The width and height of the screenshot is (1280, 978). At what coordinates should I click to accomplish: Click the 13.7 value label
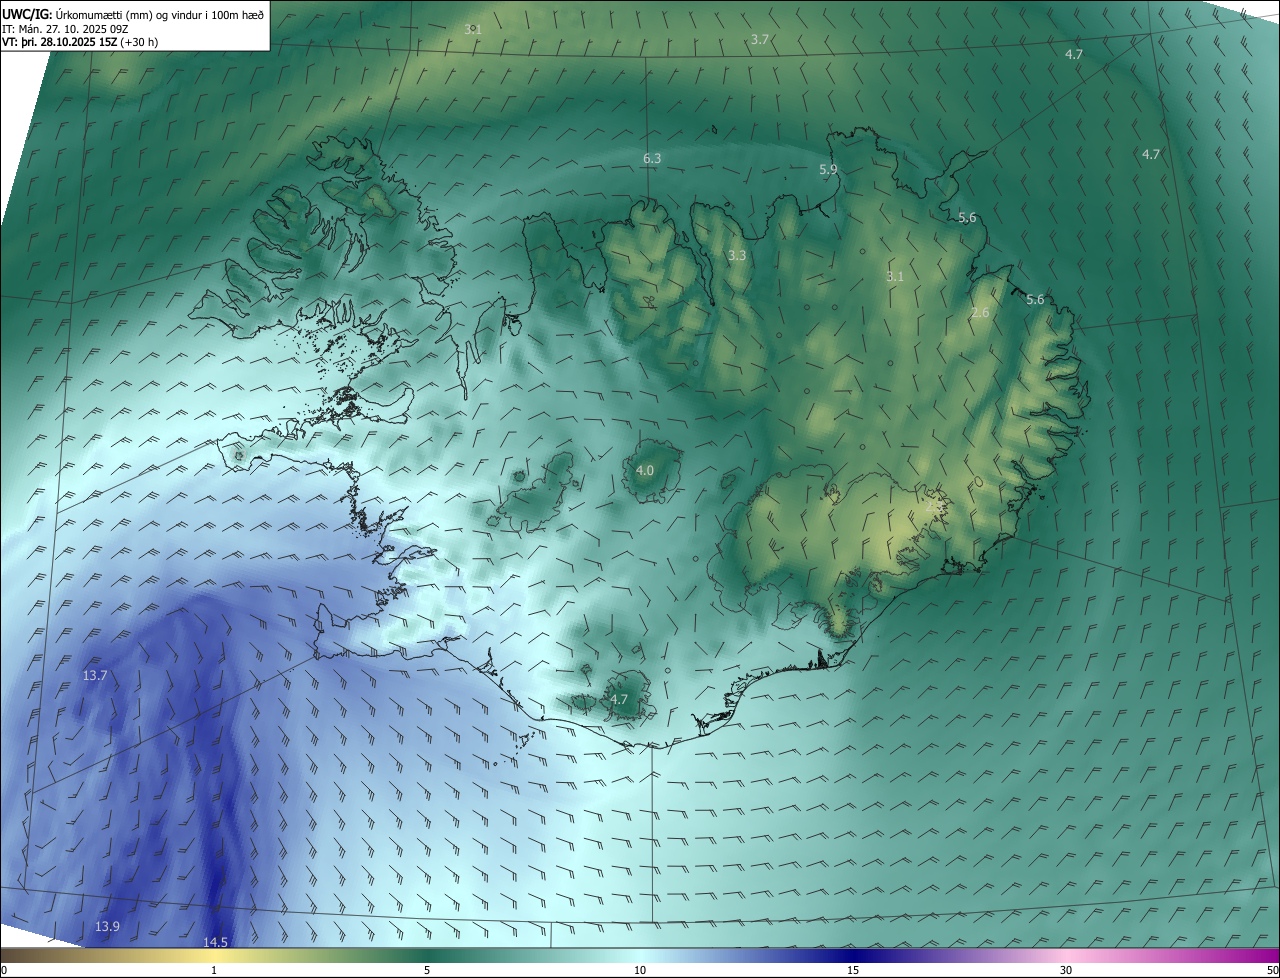coord(95,676)
